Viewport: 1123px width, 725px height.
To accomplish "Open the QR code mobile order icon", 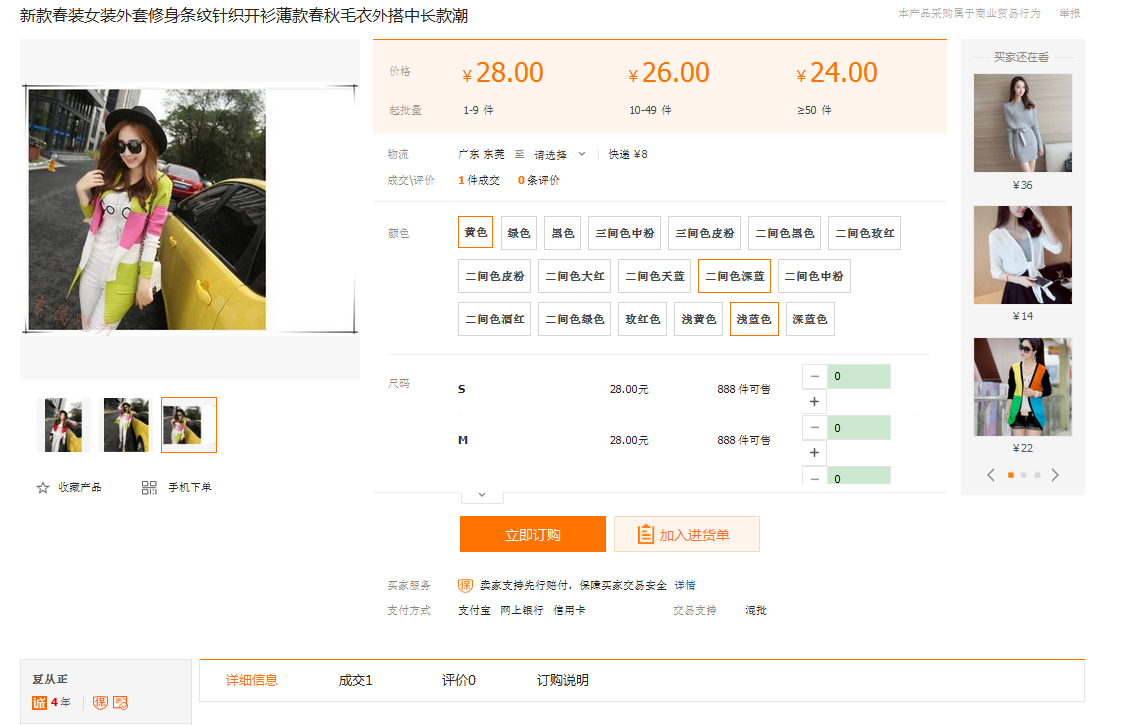I will click(x=150, y=488).
